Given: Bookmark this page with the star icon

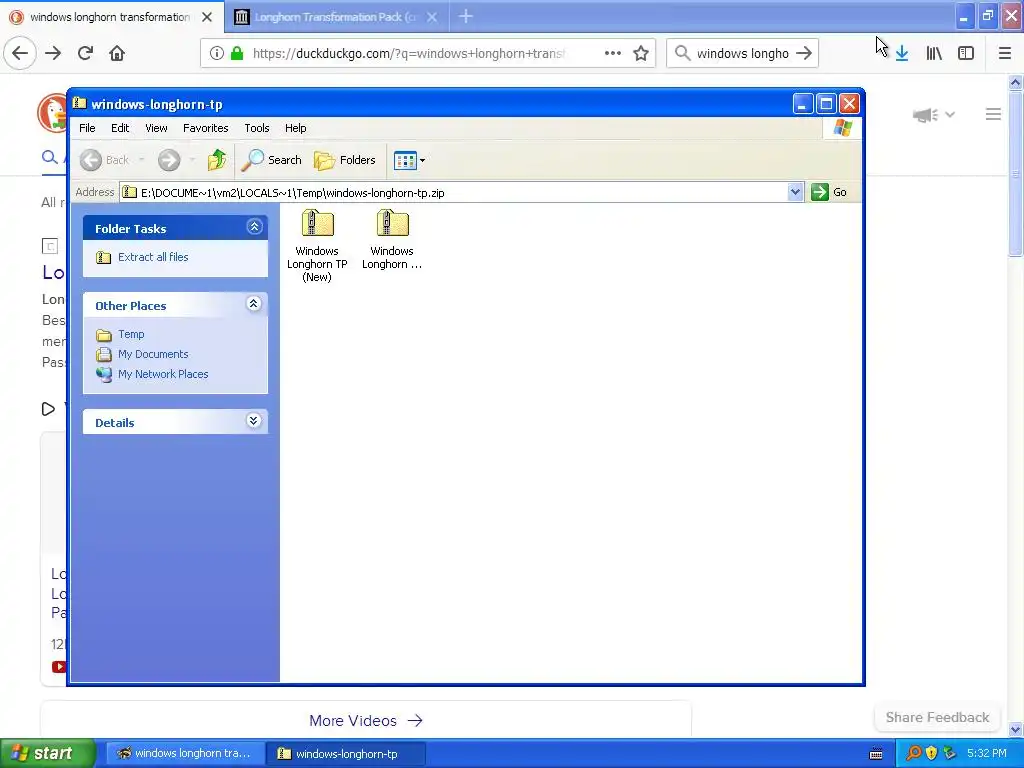Looking at the screenshot, I should [641, 54].
